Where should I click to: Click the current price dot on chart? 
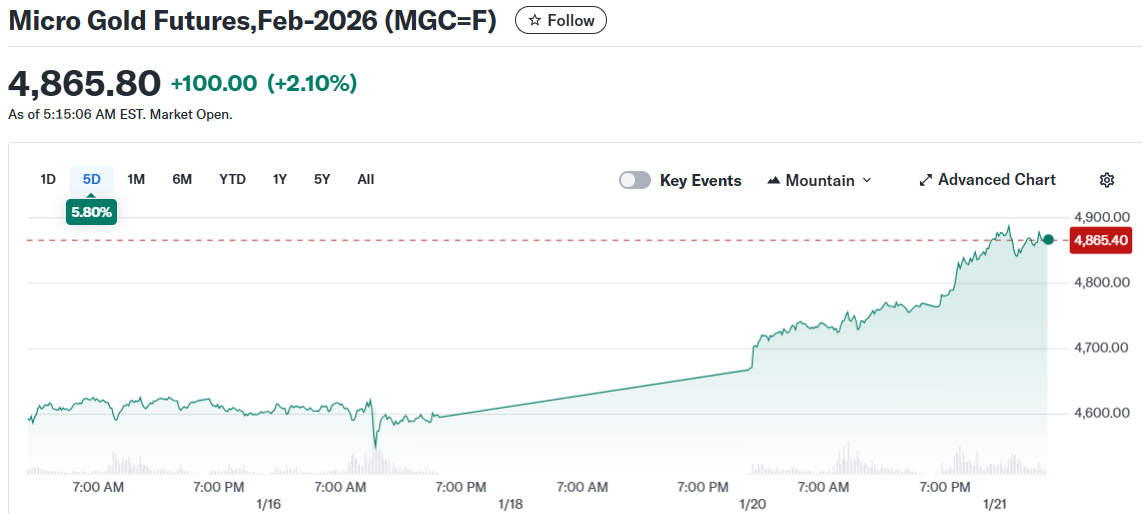1048,240
